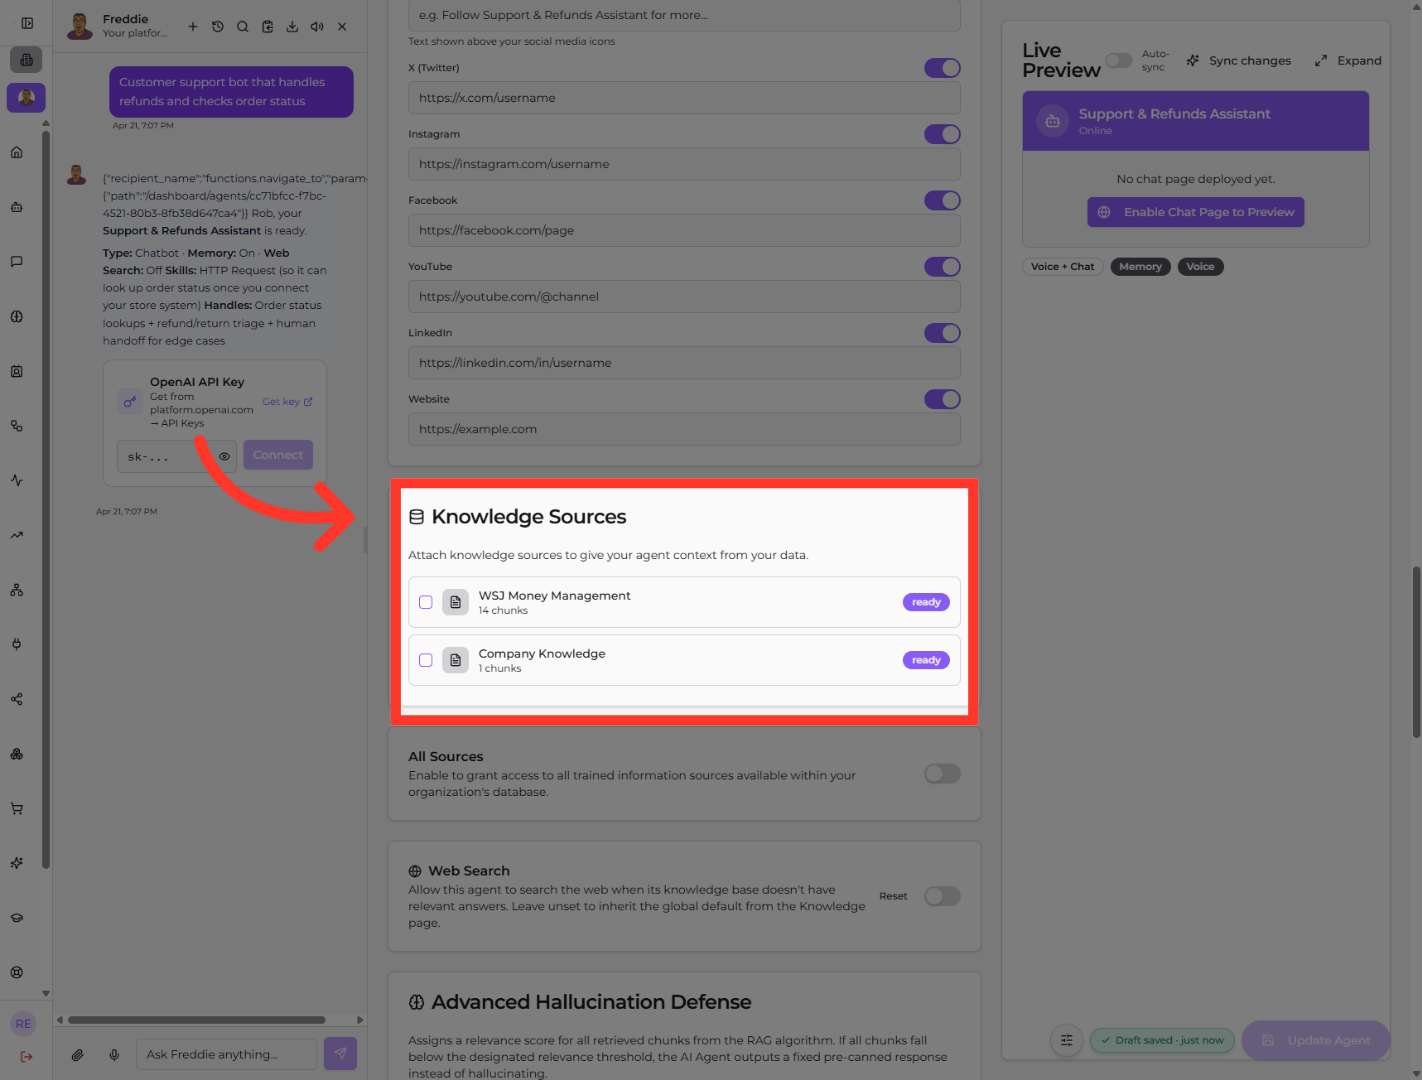1422x1080 pixels.
Task: Click the Facebook URL input field
Action: (684, 230)
